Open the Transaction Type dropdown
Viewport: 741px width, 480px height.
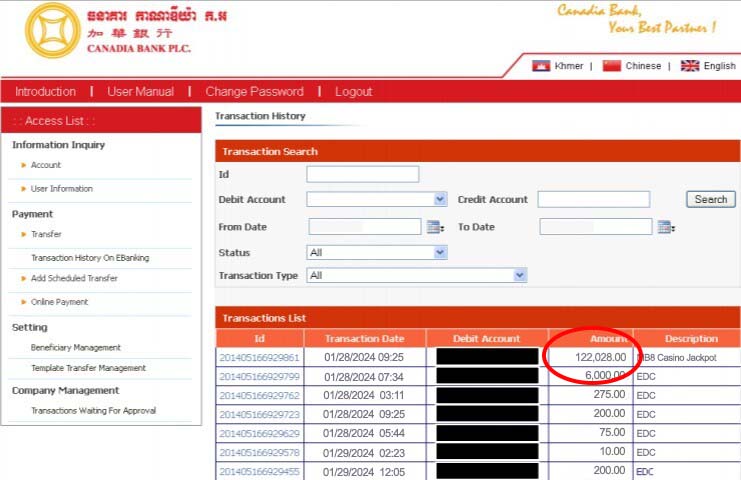click(x=519, y=275)
